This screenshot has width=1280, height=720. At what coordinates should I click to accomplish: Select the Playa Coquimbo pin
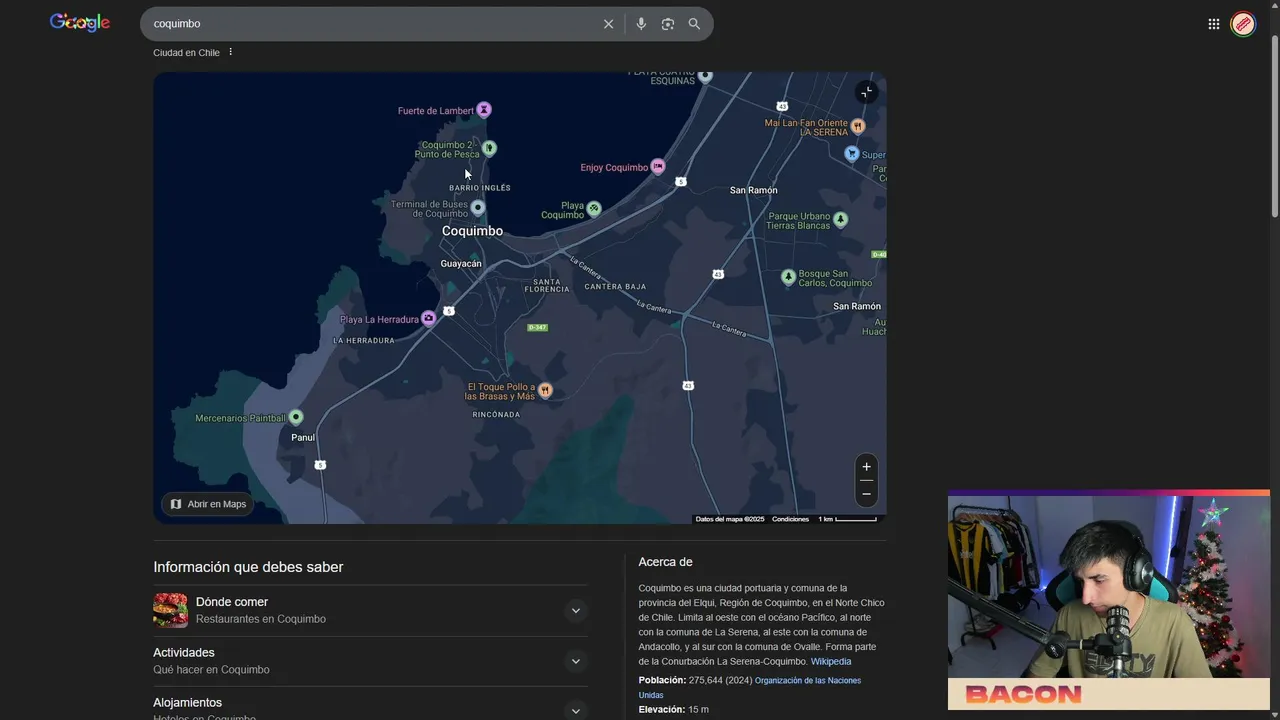[594, 208]
